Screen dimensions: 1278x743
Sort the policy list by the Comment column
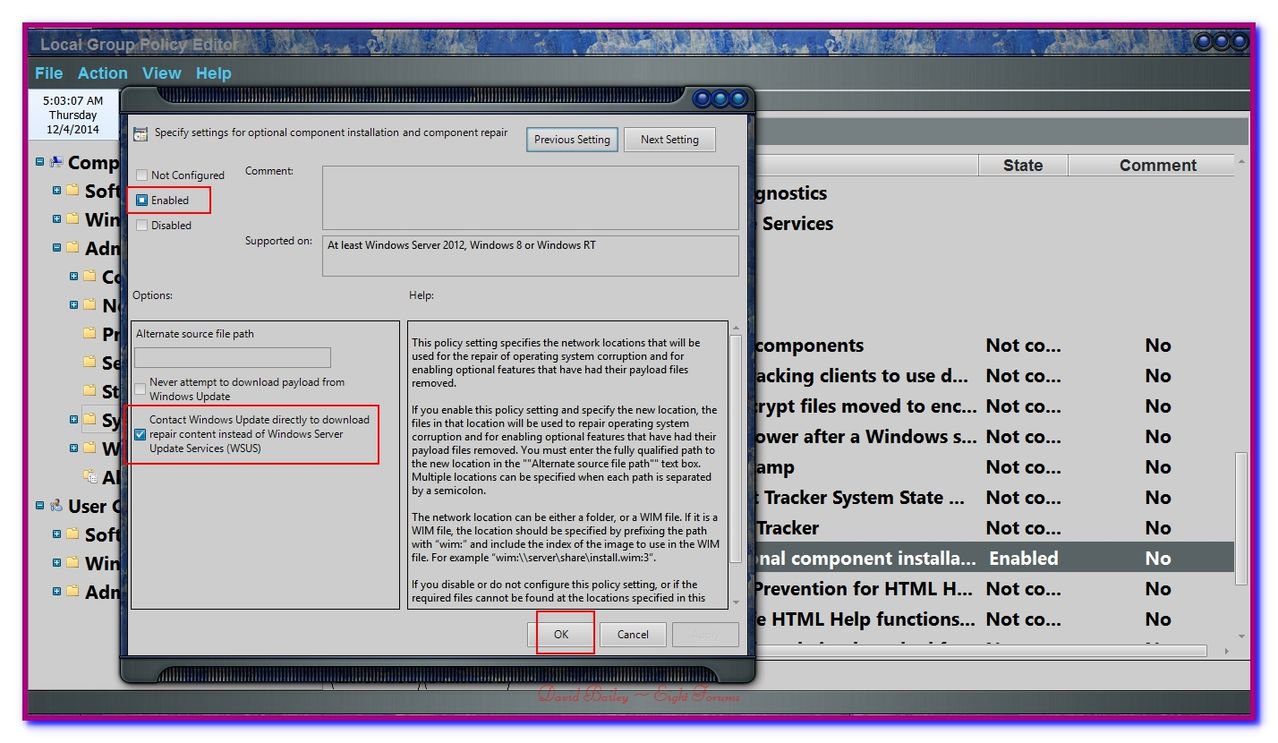click(x=1157, y=166)
